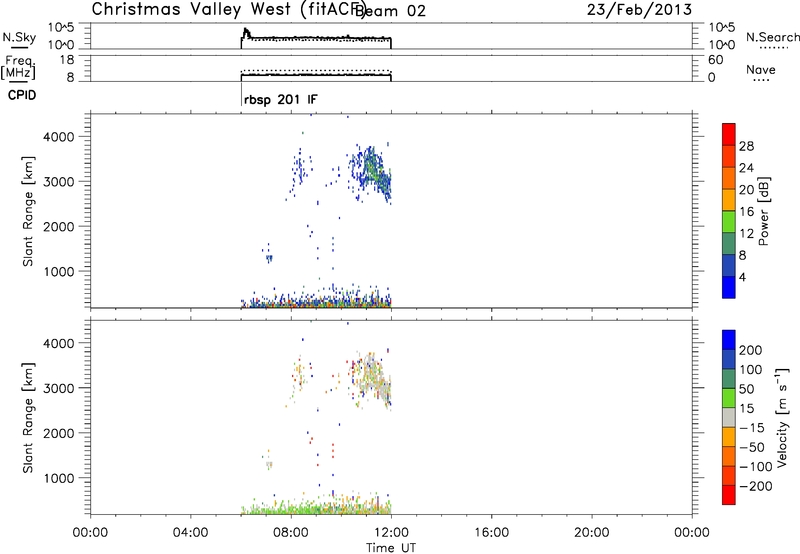The image size is (800, 554).
Task: Click the 60 tick on the Nave axis
Action: [716, 60]
